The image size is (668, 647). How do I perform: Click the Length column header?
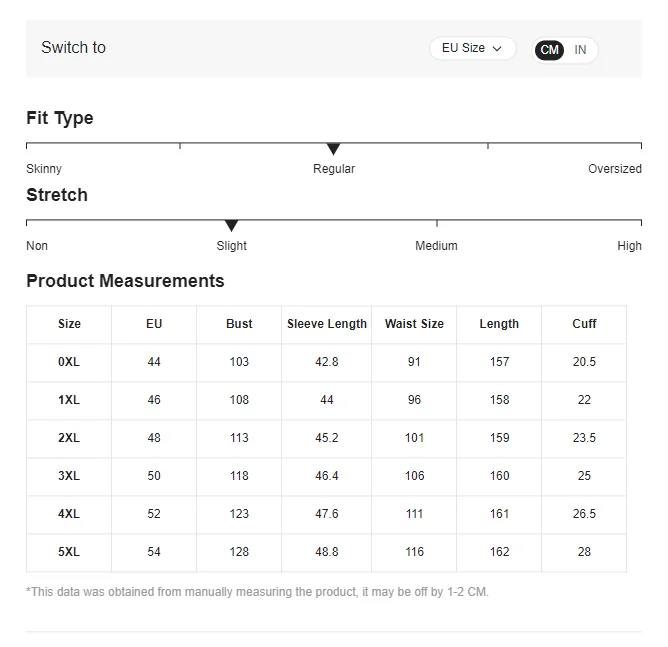(x=499, y=324)
